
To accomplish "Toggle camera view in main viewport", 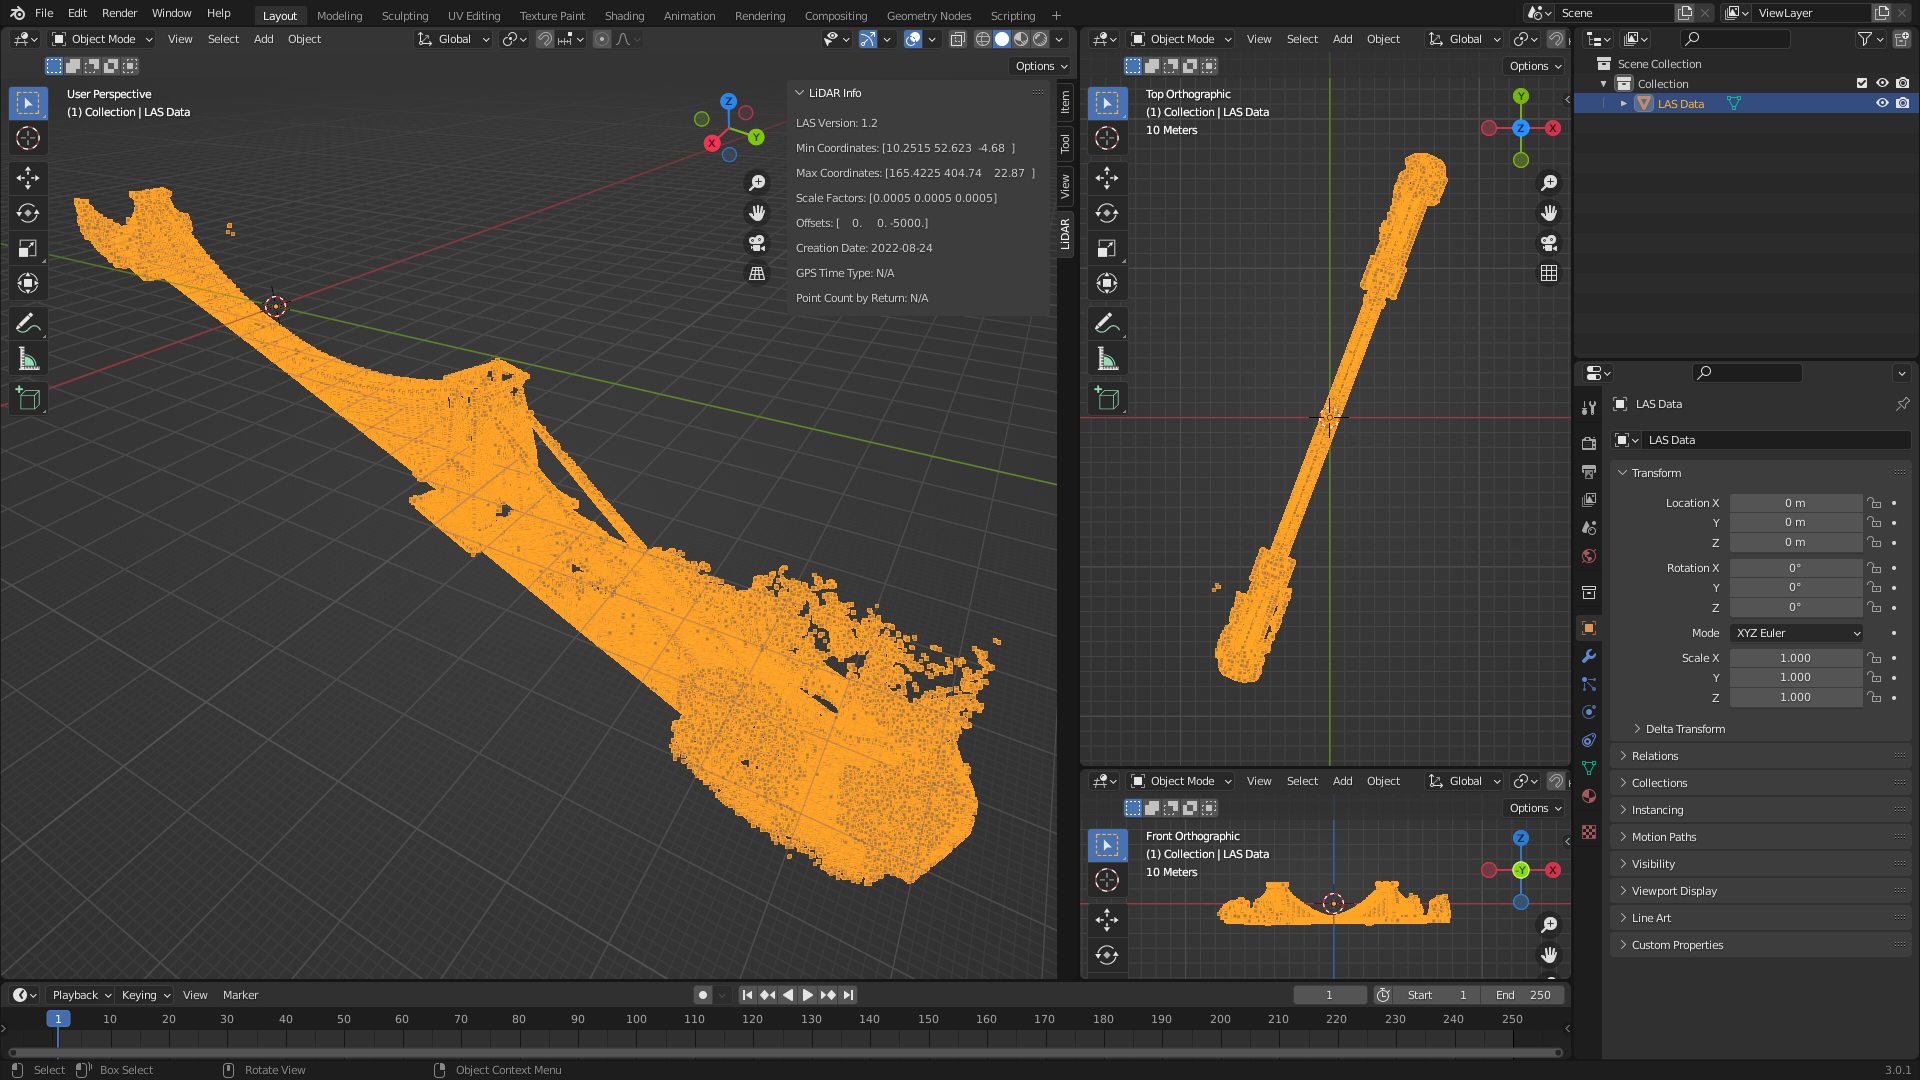I will [757, 243].
